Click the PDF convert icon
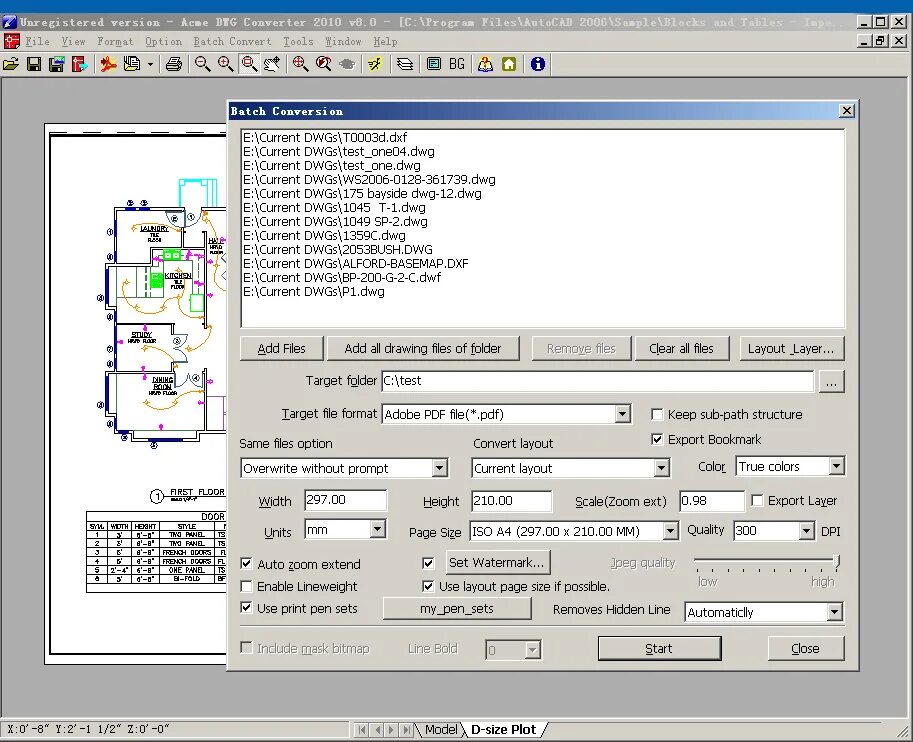Screen dimensions: 913x742 [x=108, y=64]
